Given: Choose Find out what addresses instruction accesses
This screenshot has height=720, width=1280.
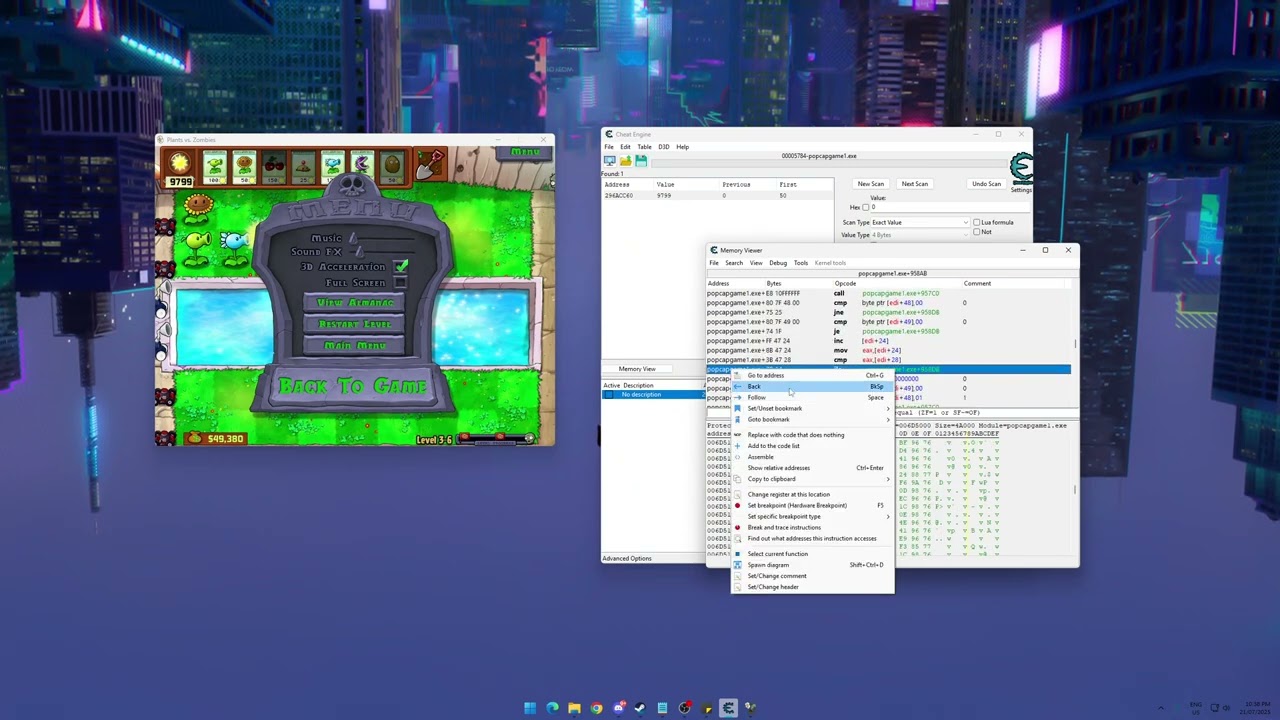Looking at the screenshot, I should [x=812, y=538].
